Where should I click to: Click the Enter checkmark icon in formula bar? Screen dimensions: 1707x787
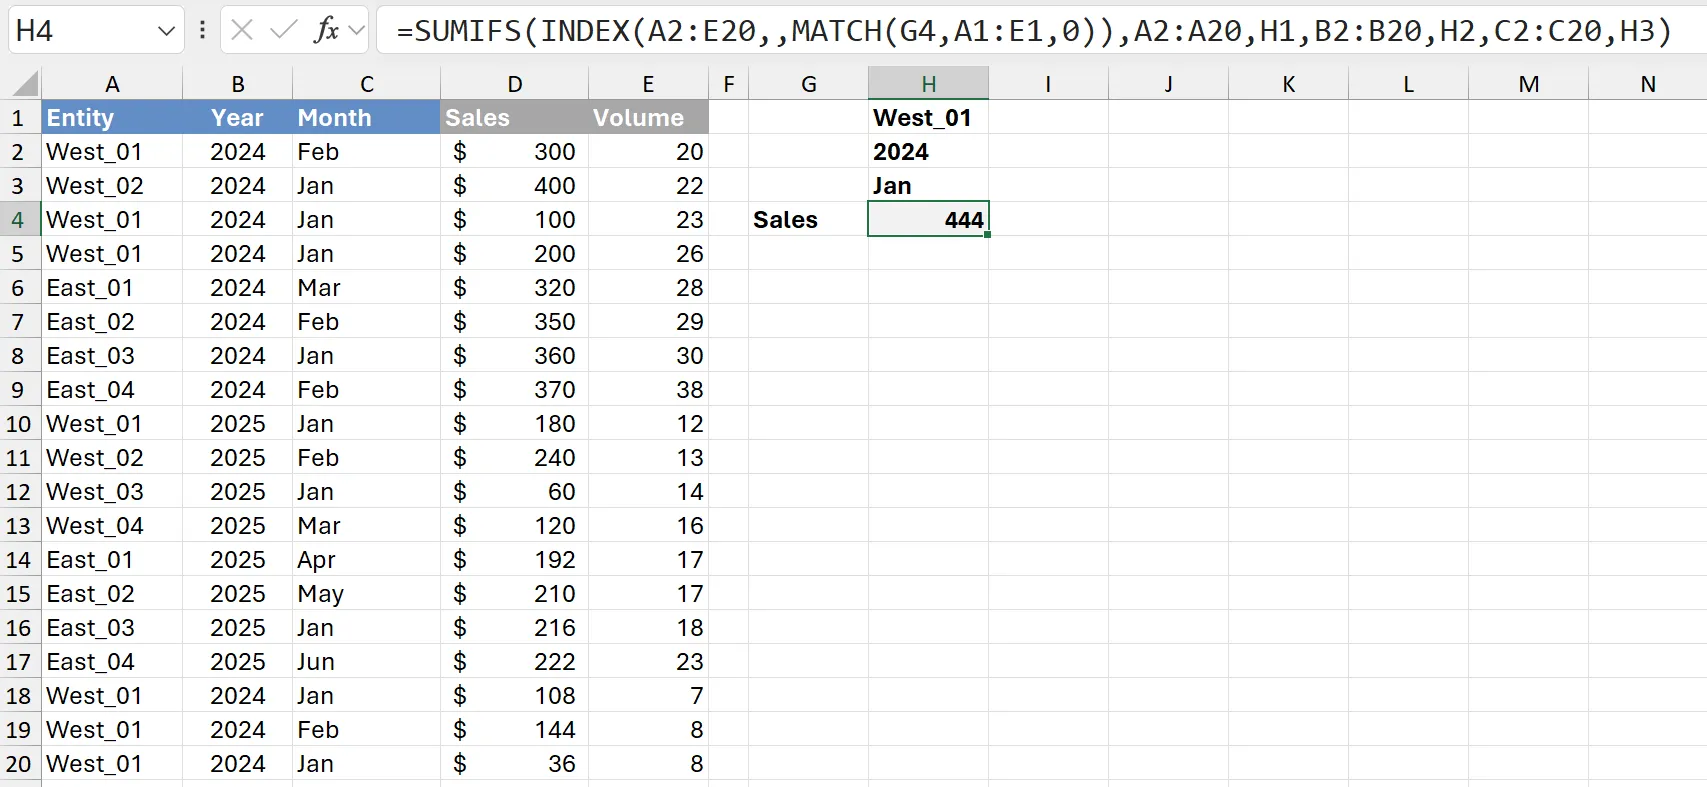tap(283, 31)
